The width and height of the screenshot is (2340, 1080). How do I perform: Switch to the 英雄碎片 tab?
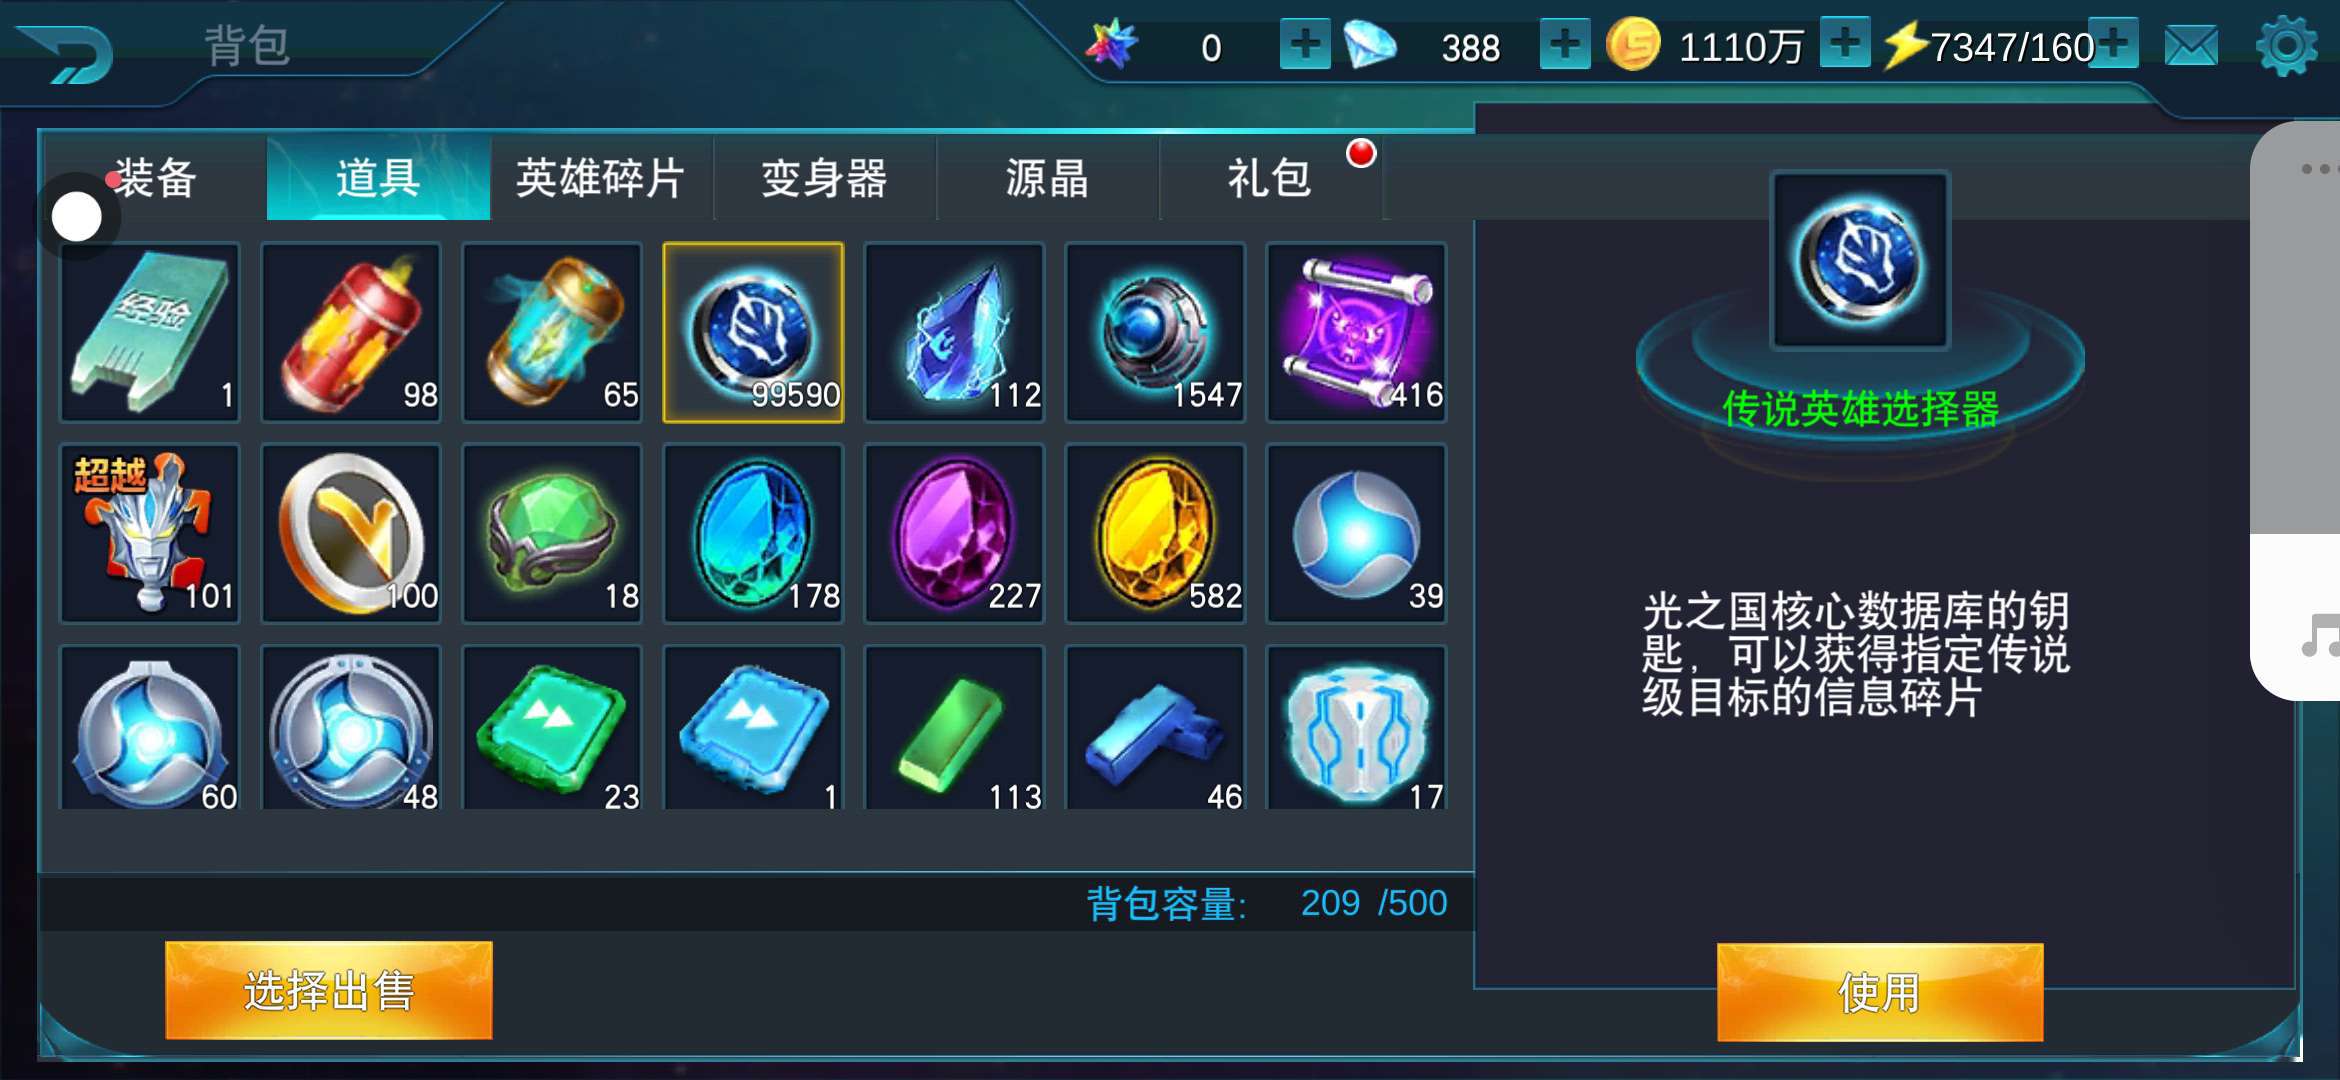[x=601, y=178]
